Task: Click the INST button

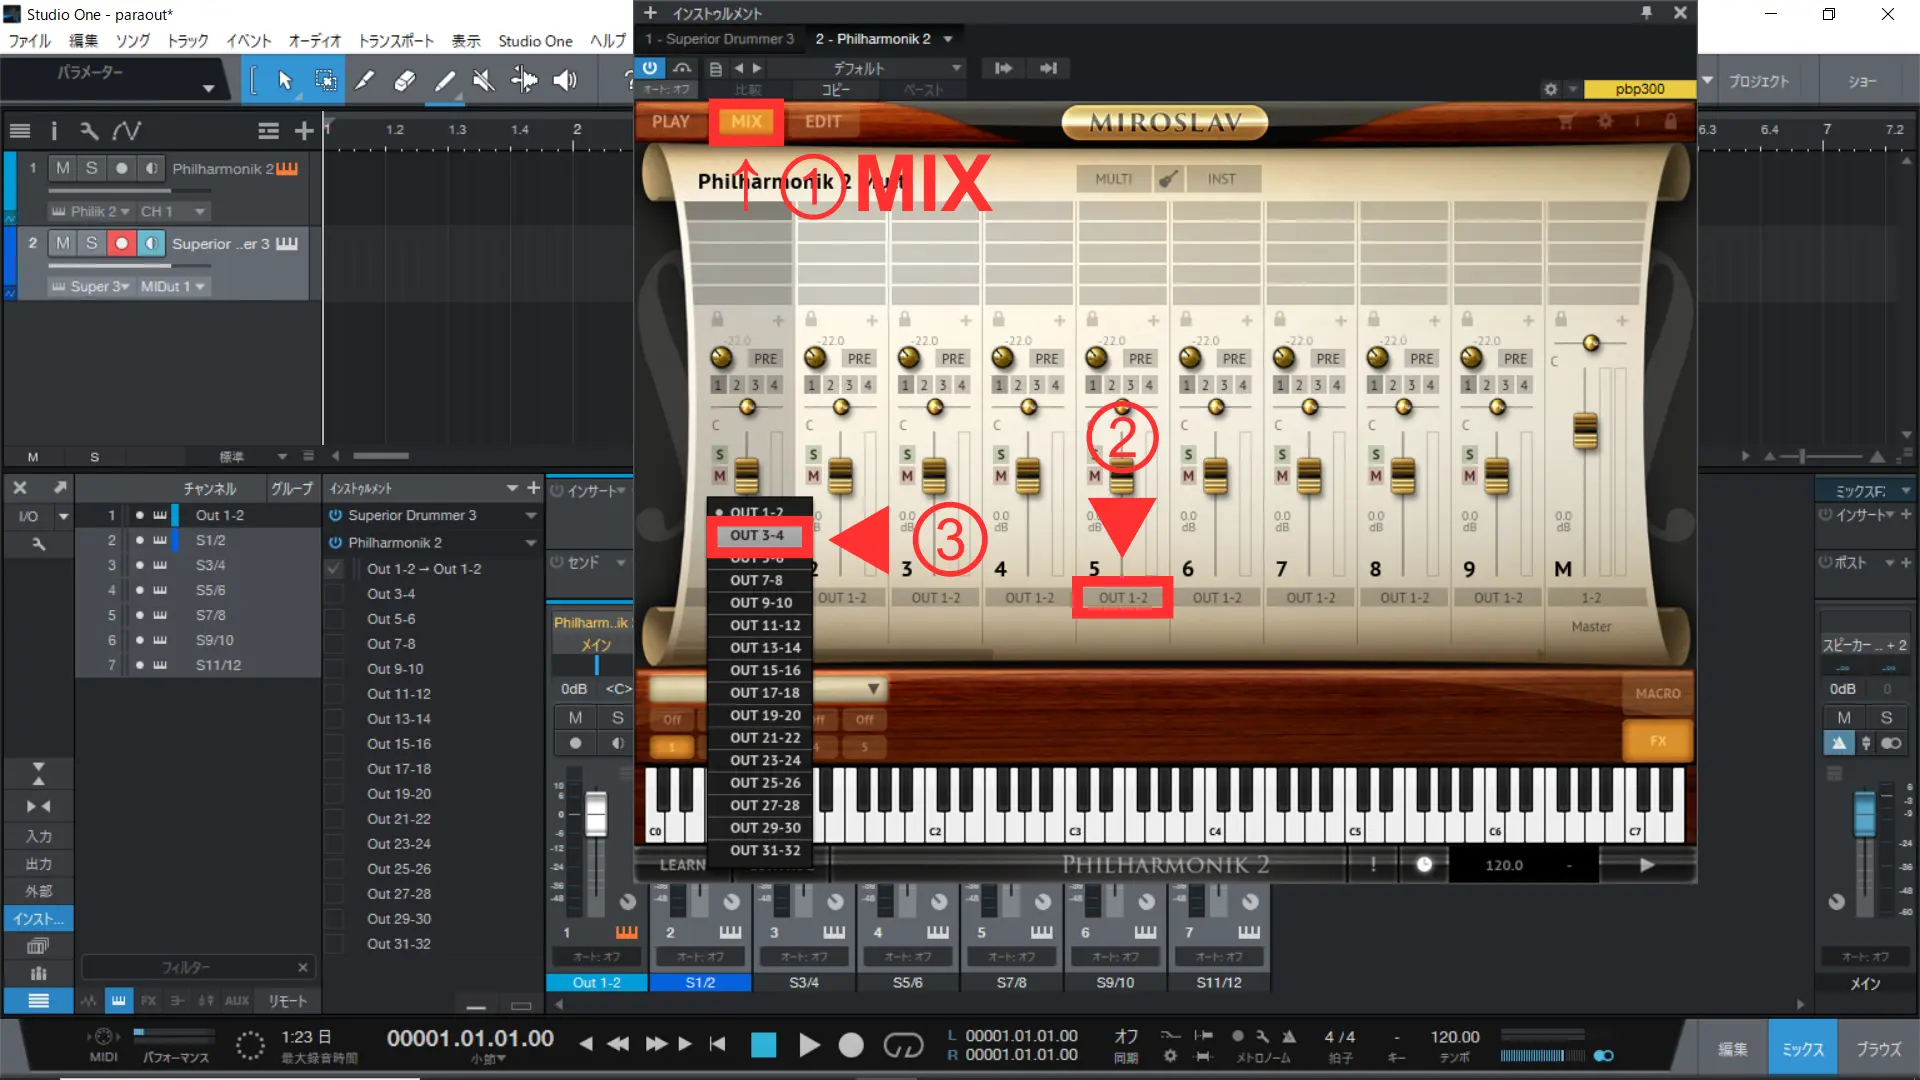Action: (1221, 178)
